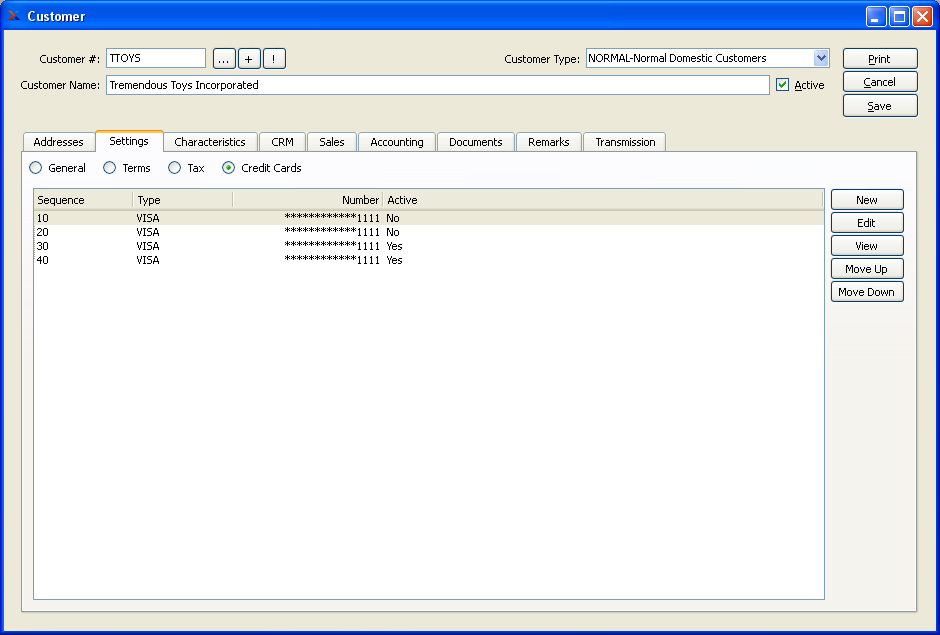
Task: Switch to the Documents tab
Action: pos(475,142)
